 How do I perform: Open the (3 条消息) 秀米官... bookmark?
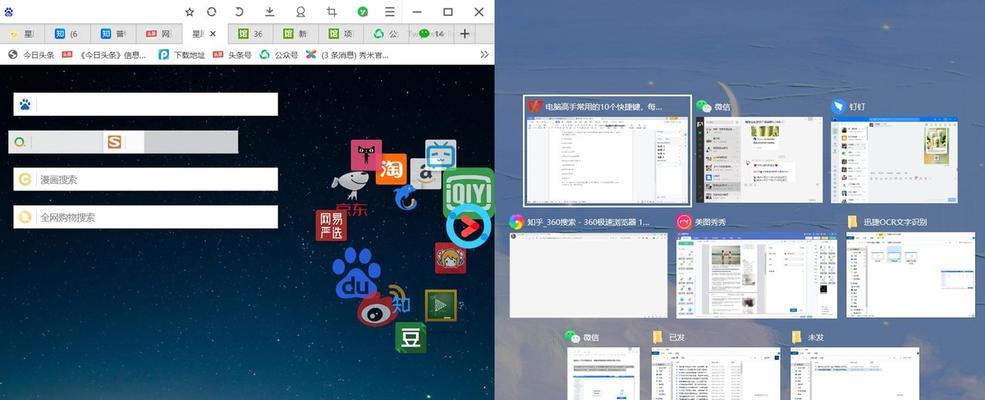pyautogui.click(x=347, y=55)
